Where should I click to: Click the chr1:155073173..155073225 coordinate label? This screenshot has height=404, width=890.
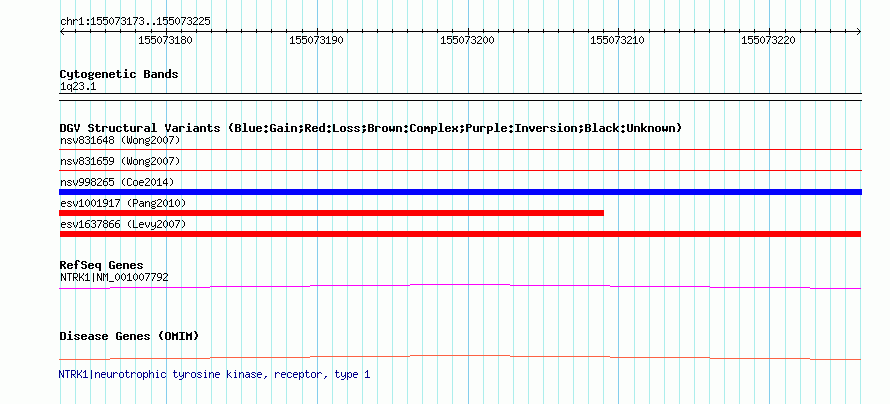[135, 22]
